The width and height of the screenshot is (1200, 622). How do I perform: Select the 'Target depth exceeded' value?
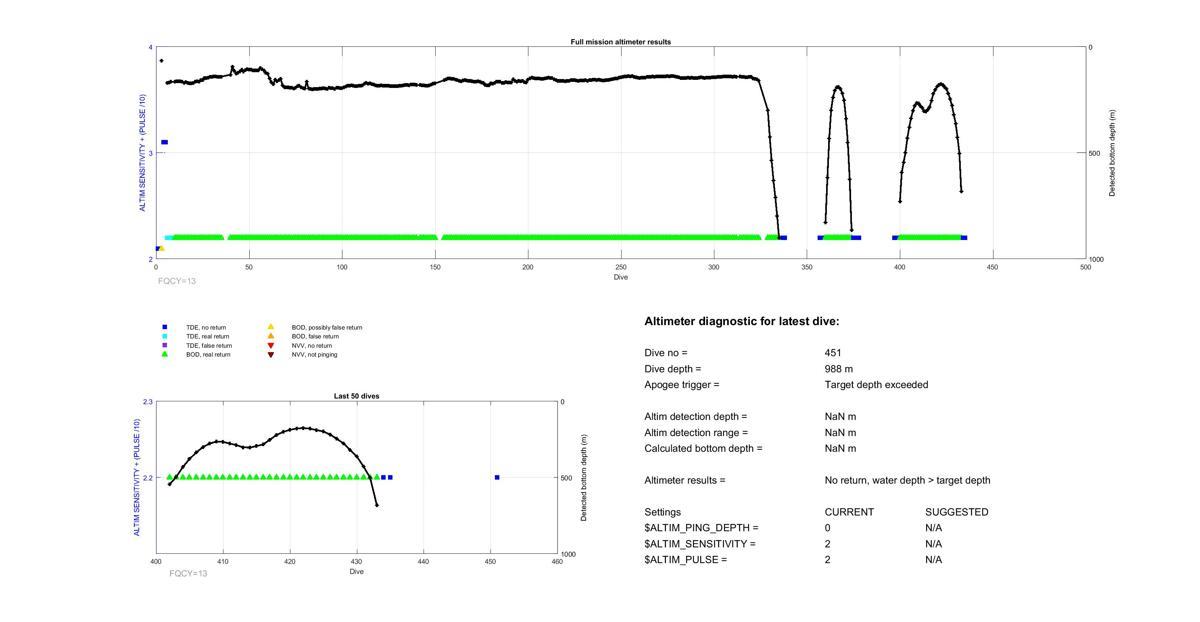(877, 385)
